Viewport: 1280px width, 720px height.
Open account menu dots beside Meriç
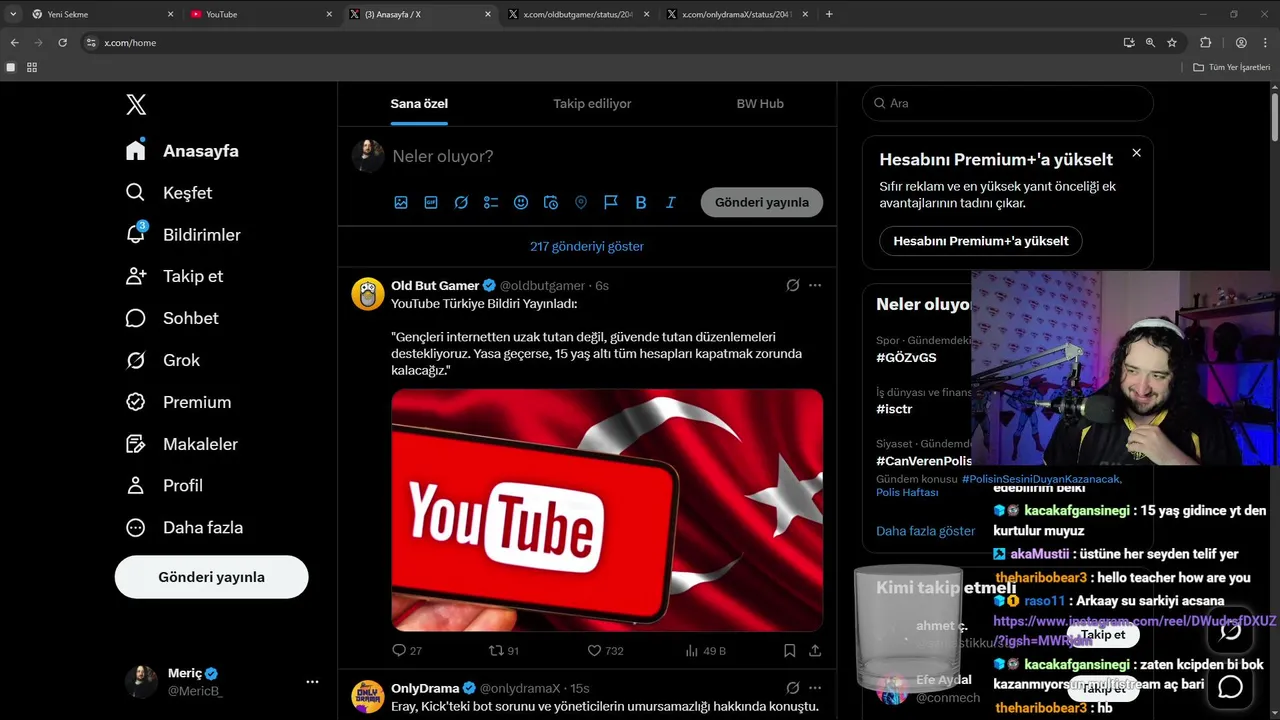click(312, 682)
